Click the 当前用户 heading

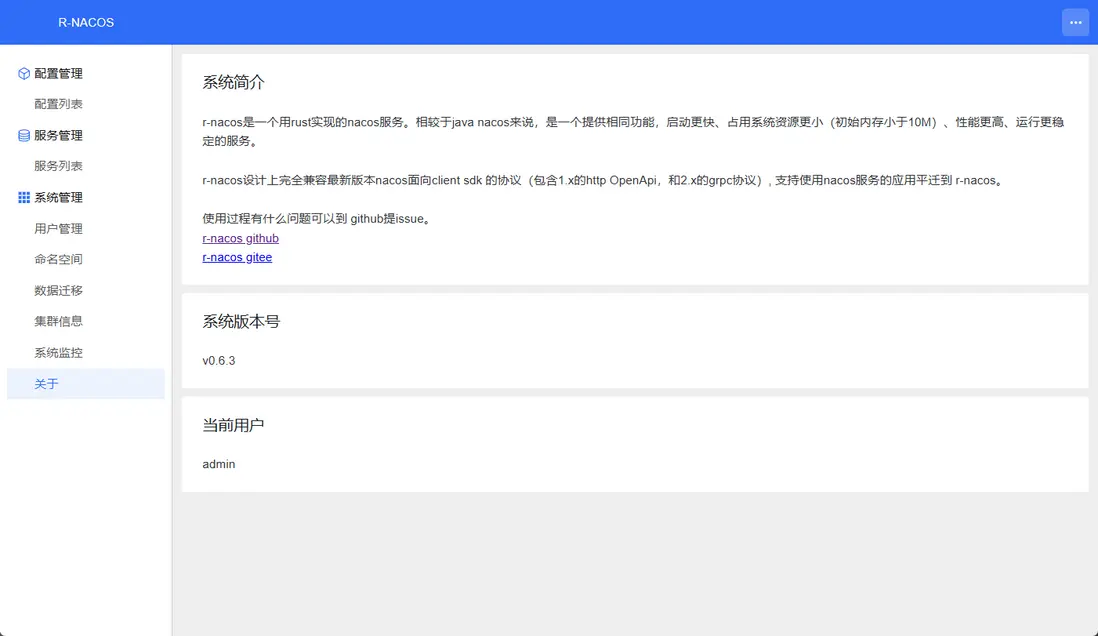tap(233, 425)
